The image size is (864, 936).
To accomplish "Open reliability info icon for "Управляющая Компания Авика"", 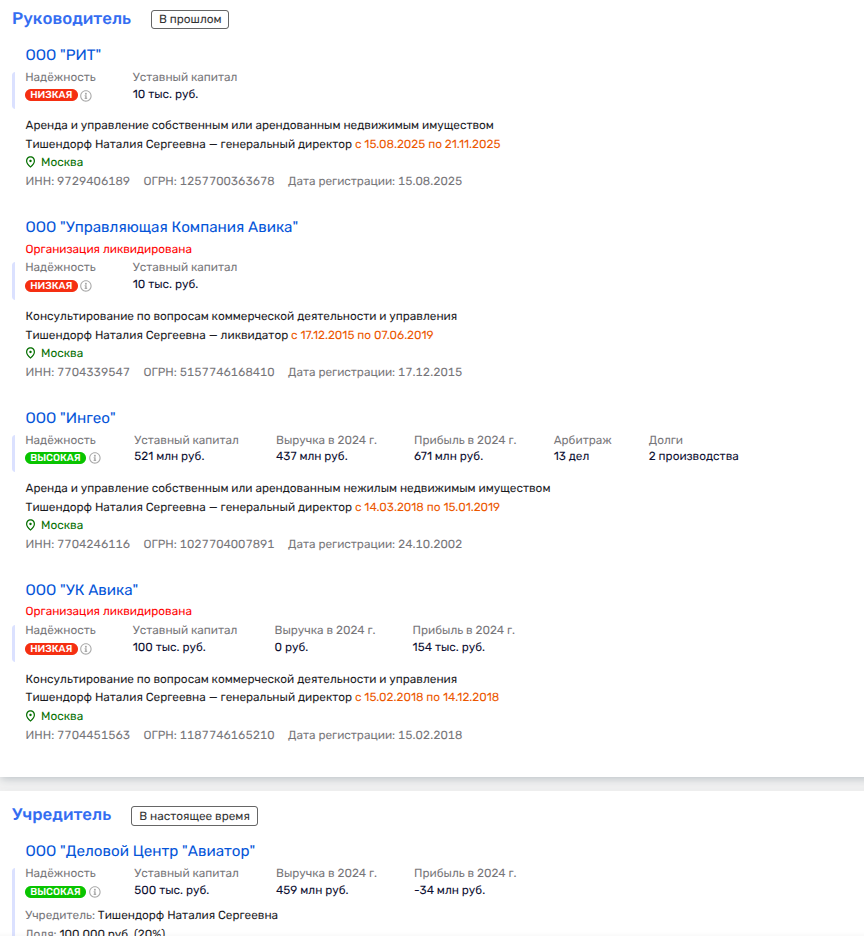I will [86, 286].
